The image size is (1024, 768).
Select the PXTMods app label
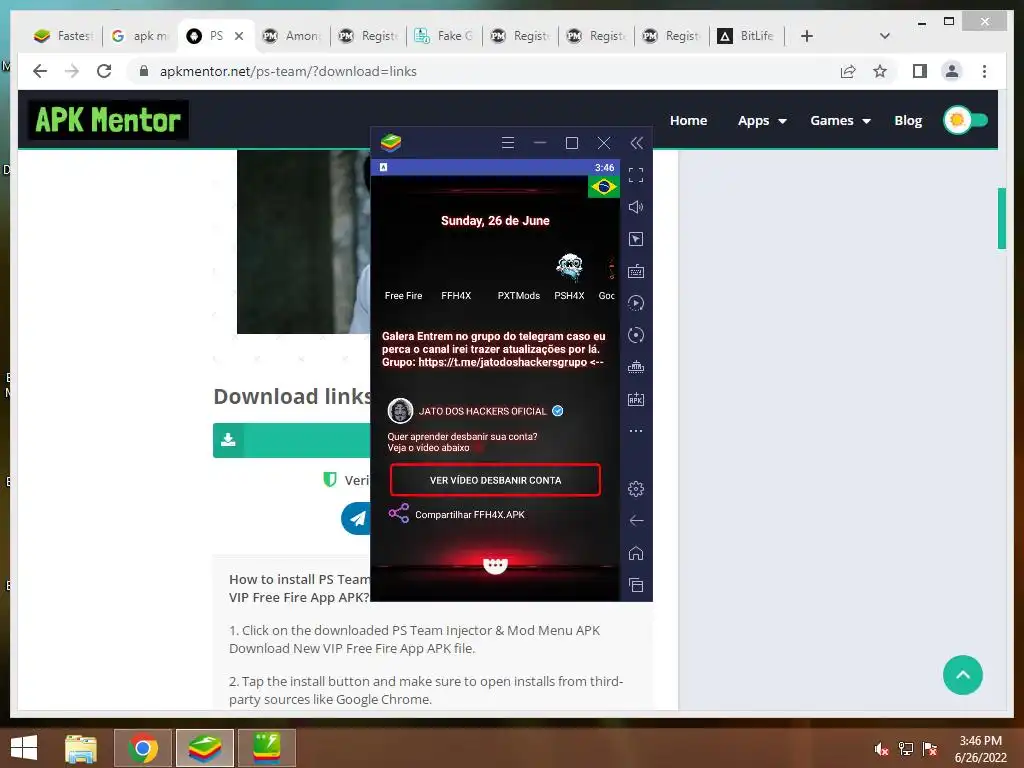(519, 296)
